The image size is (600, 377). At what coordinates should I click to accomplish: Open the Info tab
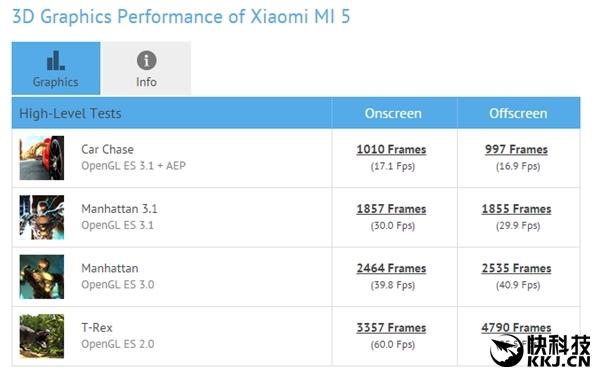(x=147, y=68)
